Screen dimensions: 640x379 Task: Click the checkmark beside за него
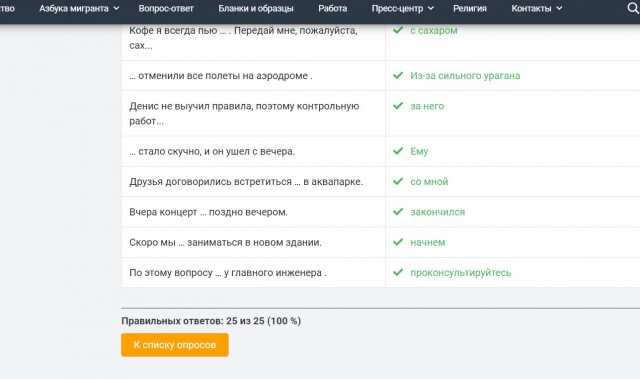398,106
